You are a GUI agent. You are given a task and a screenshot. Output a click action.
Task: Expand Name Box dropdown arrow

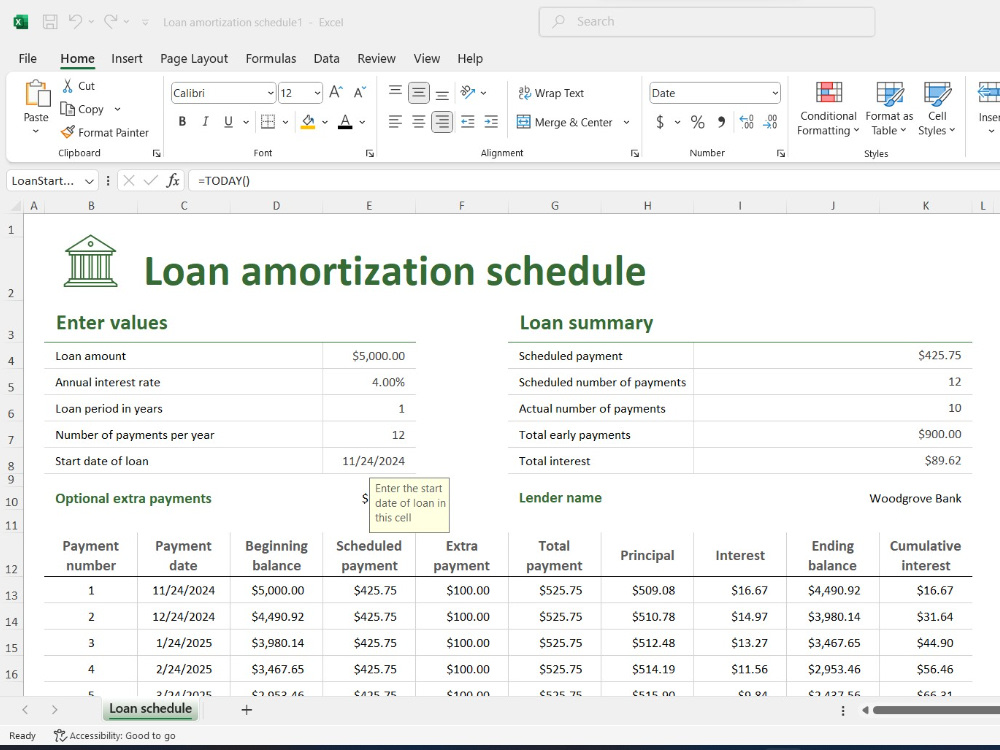[89, 181]
